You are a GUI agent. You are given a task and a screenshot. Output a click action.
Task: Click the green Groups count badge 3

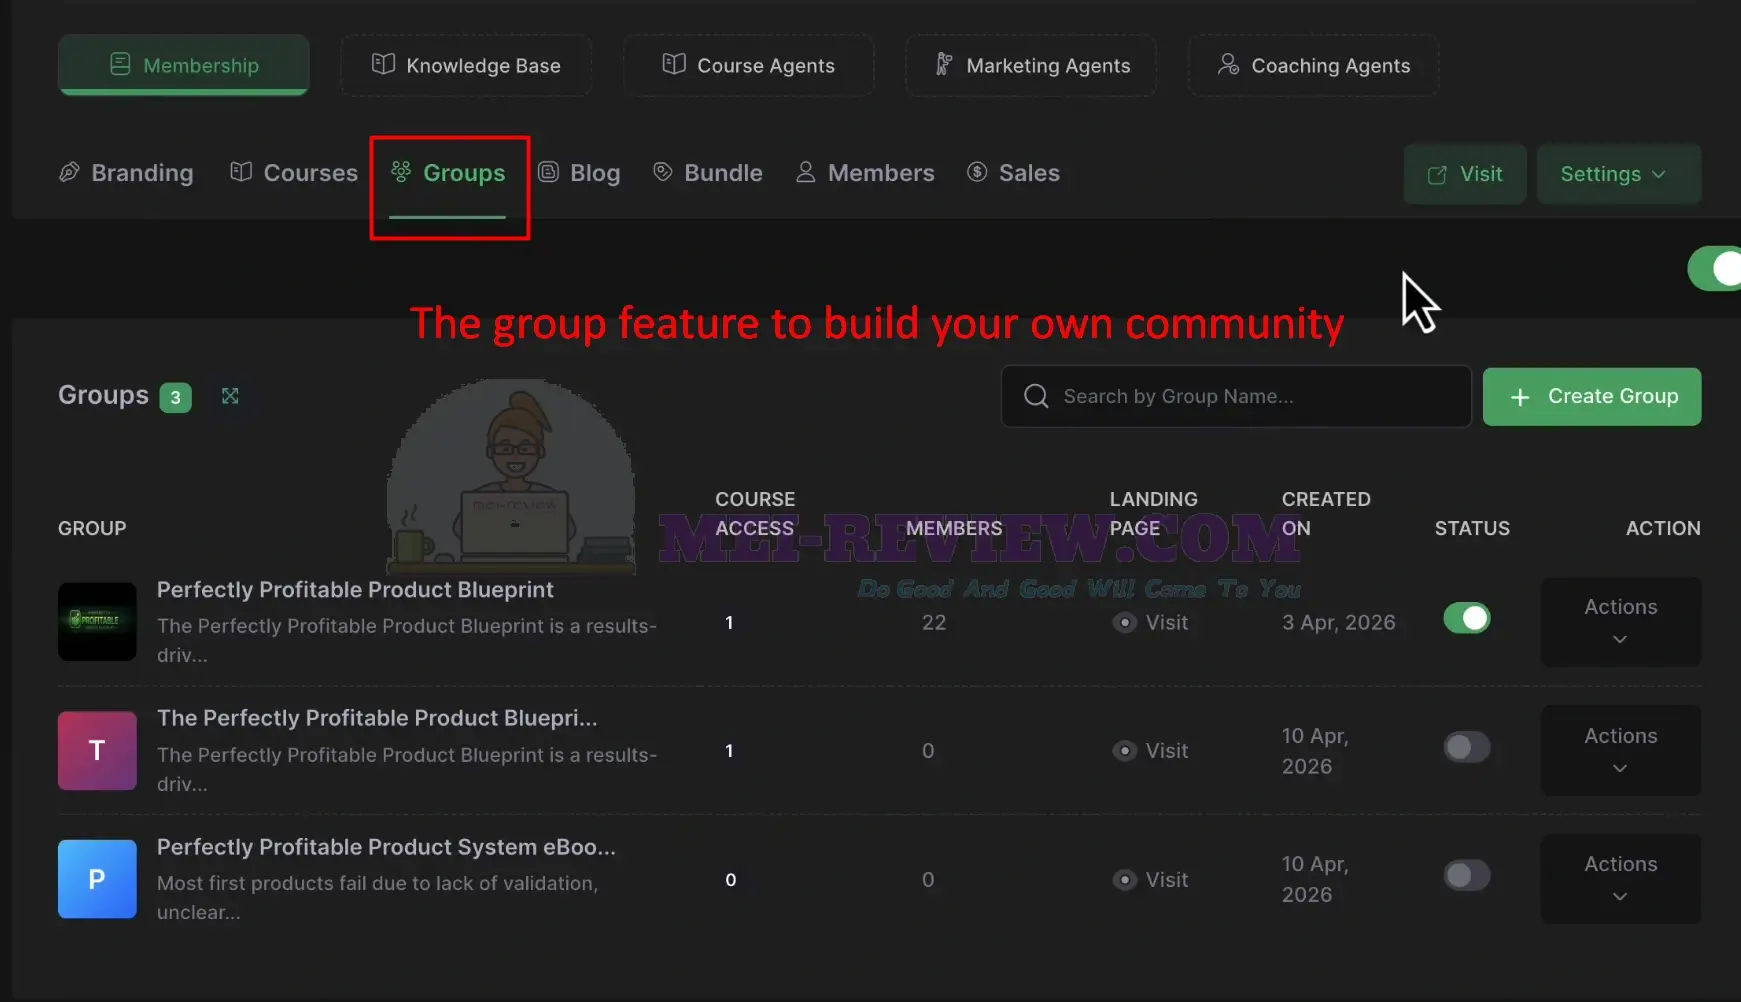pos(176,397)
